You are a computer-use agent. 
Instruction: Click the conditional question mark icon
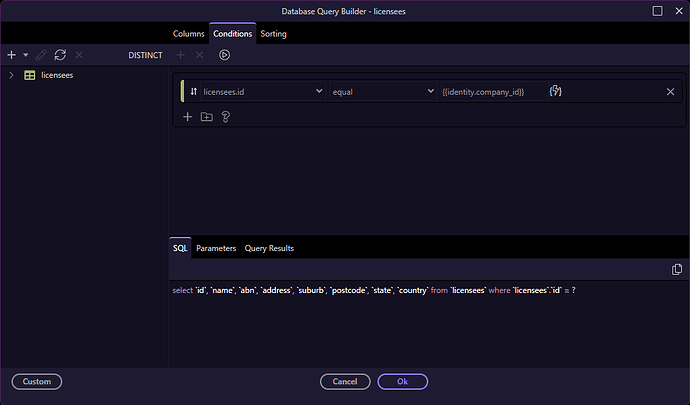pyautogui.click(x=226, y=117)
